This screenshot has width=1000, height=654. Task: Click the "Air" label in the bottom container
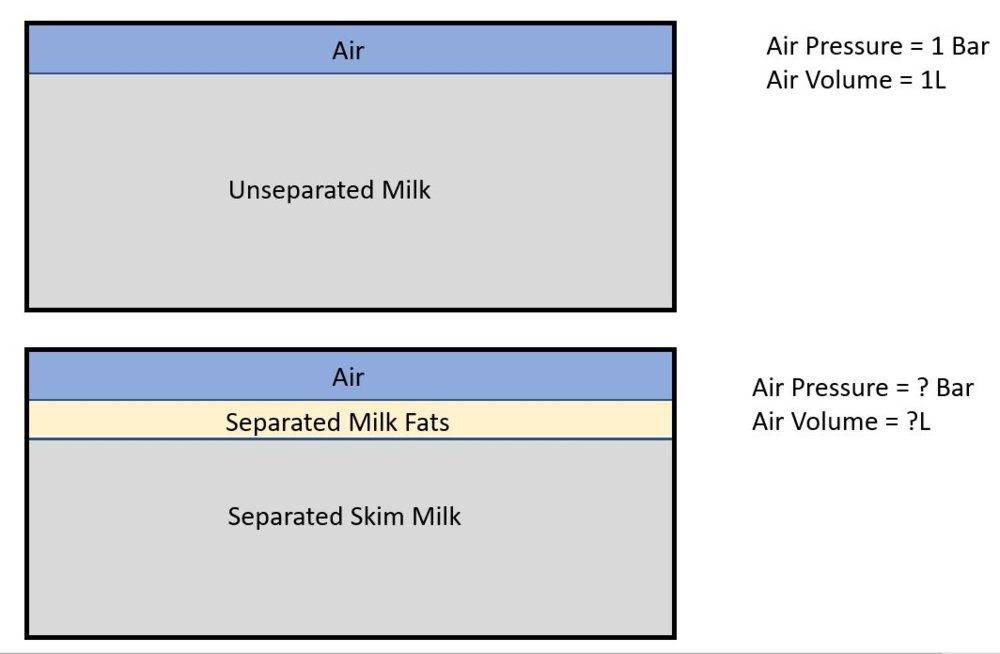tap(348, 377)
